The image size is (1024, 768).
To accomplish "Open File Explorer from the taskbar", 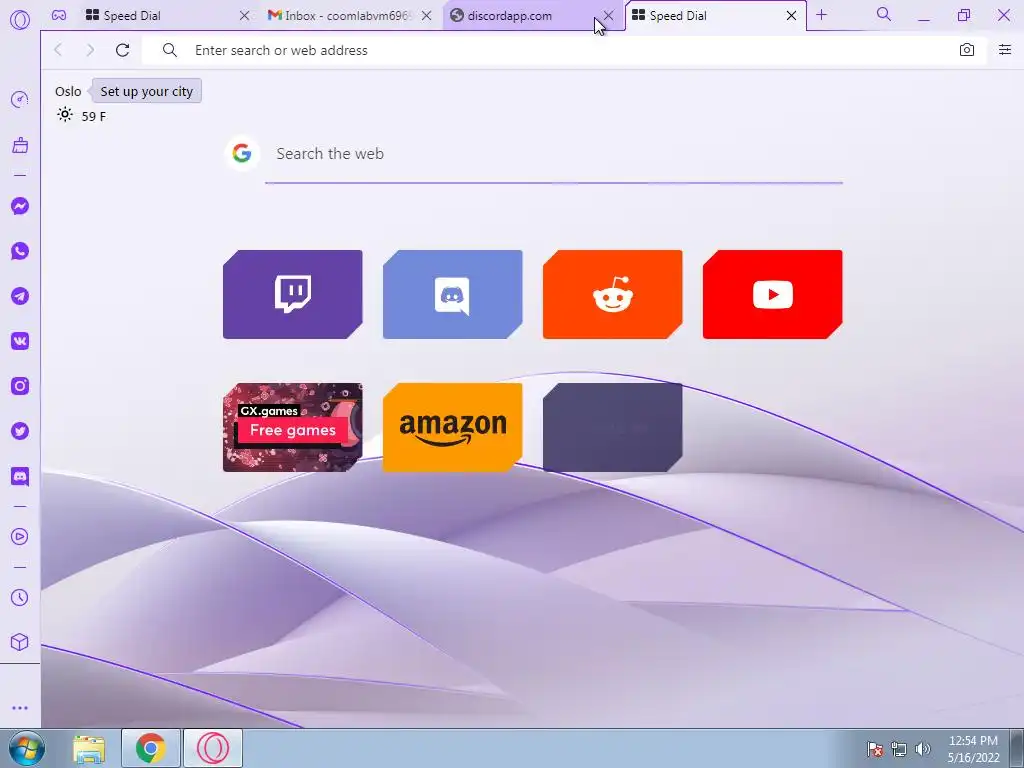I will [89, 748].
